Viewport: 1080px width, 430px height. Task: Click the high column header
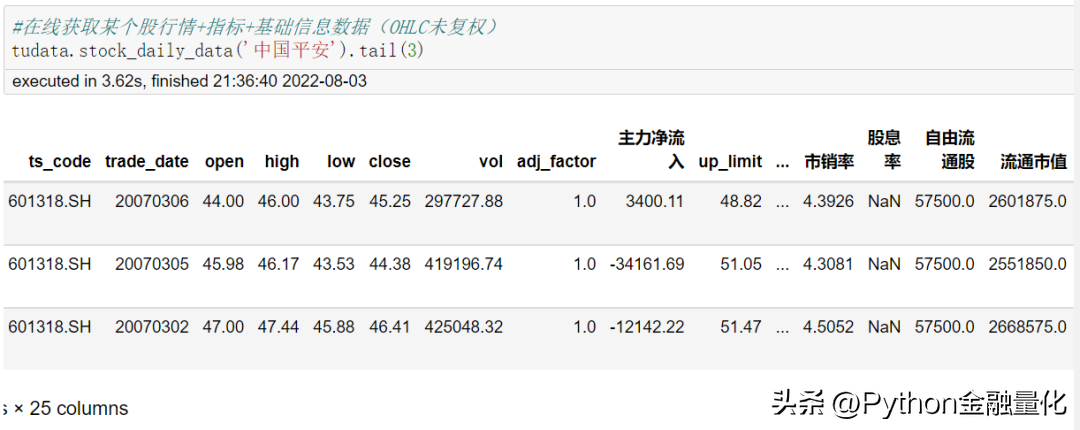282,161
